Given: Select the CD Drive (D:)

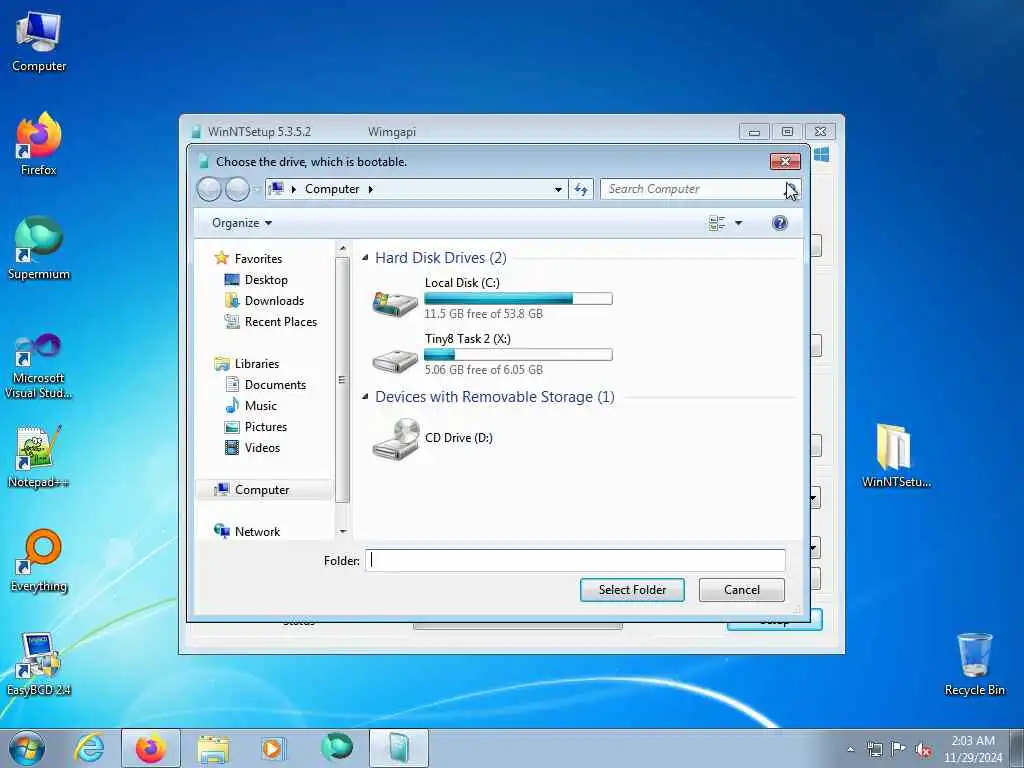Looking at the screenshot, I should (432, 438).
